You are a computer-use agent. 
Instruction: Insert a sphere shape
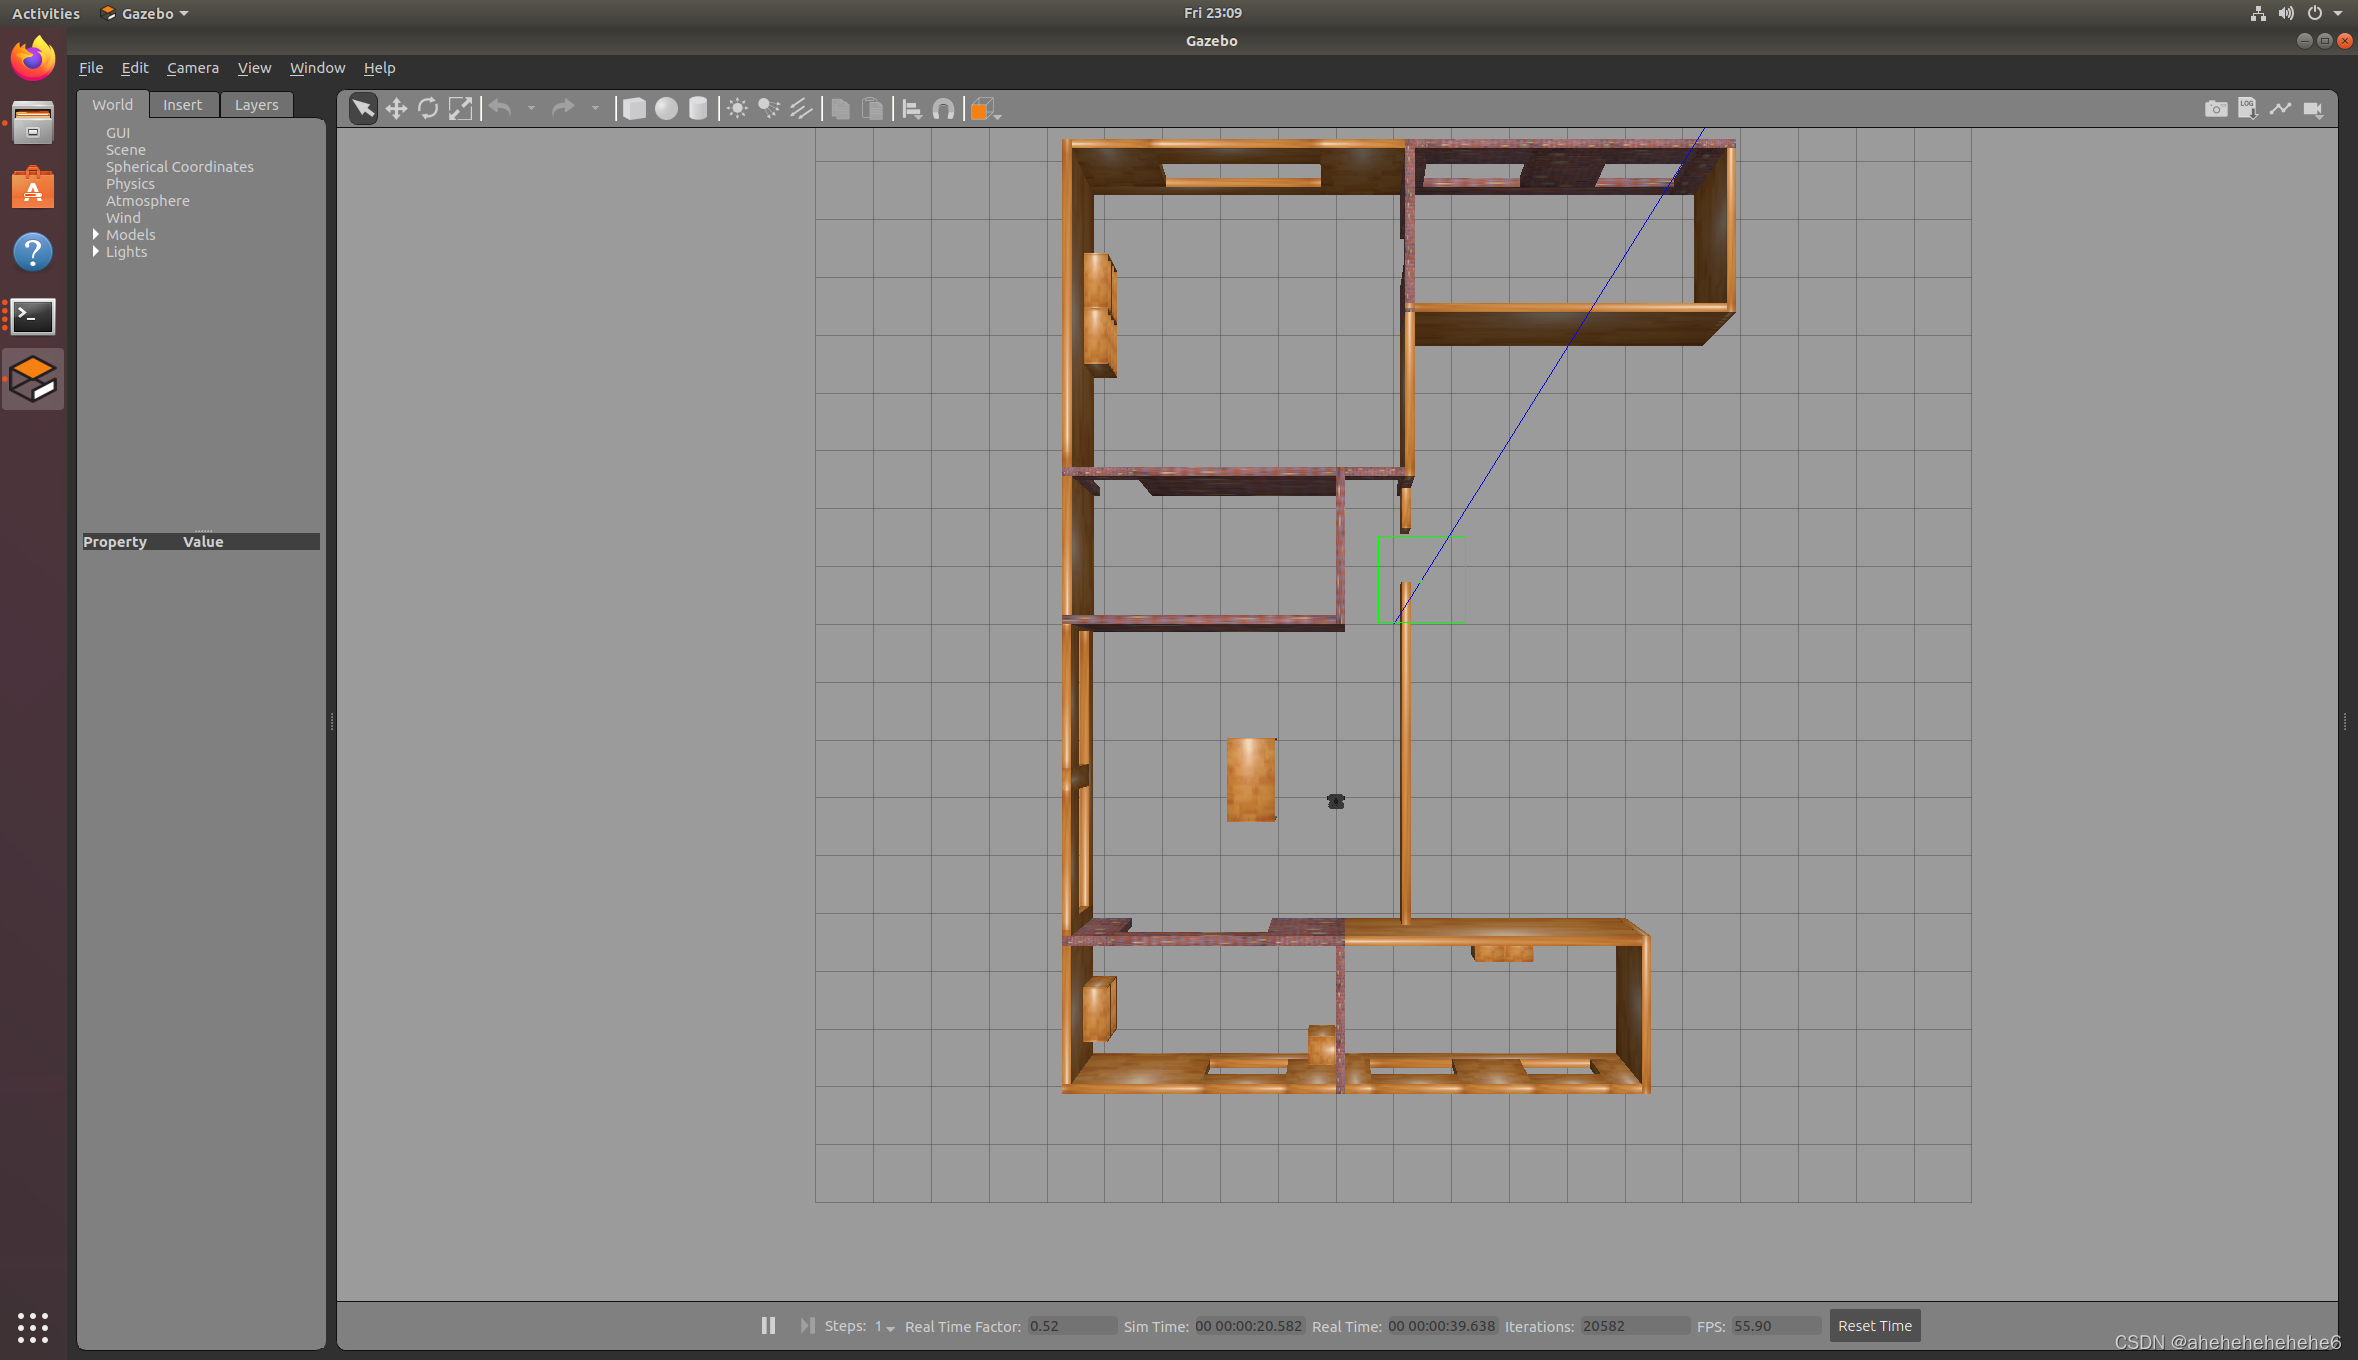tap(666, 109)
